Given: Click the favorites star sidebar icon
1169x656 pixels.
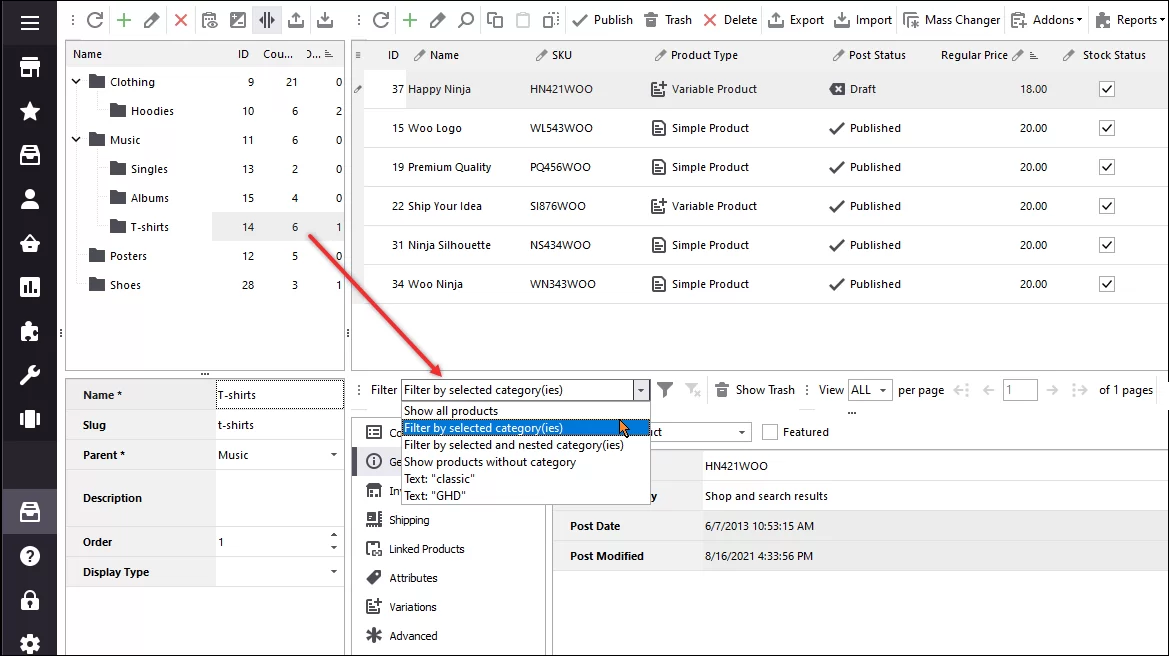Looking at the screenshot, I should pyautogui.click(x=30, y=111).
